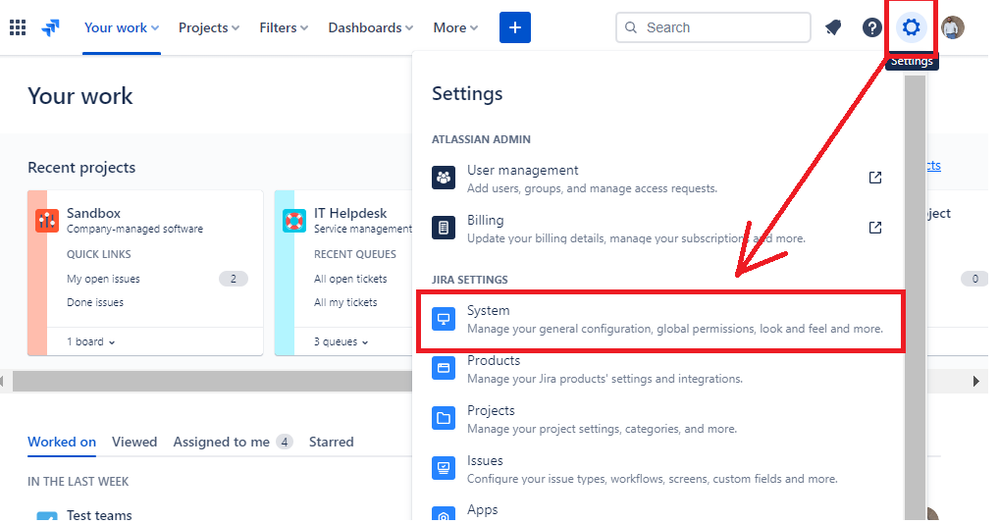Viewport: 999px width, 521px height.
Task: Click inside the Search field
Action: coord(713,27)
